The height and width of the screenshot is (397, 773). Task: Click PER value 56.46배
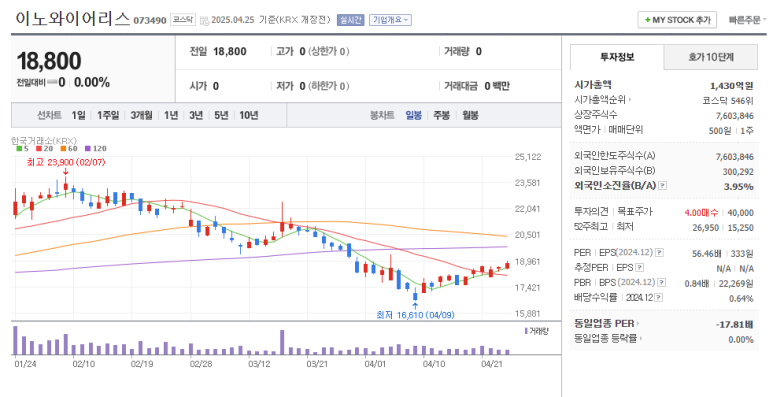click(x=706, y=253)
